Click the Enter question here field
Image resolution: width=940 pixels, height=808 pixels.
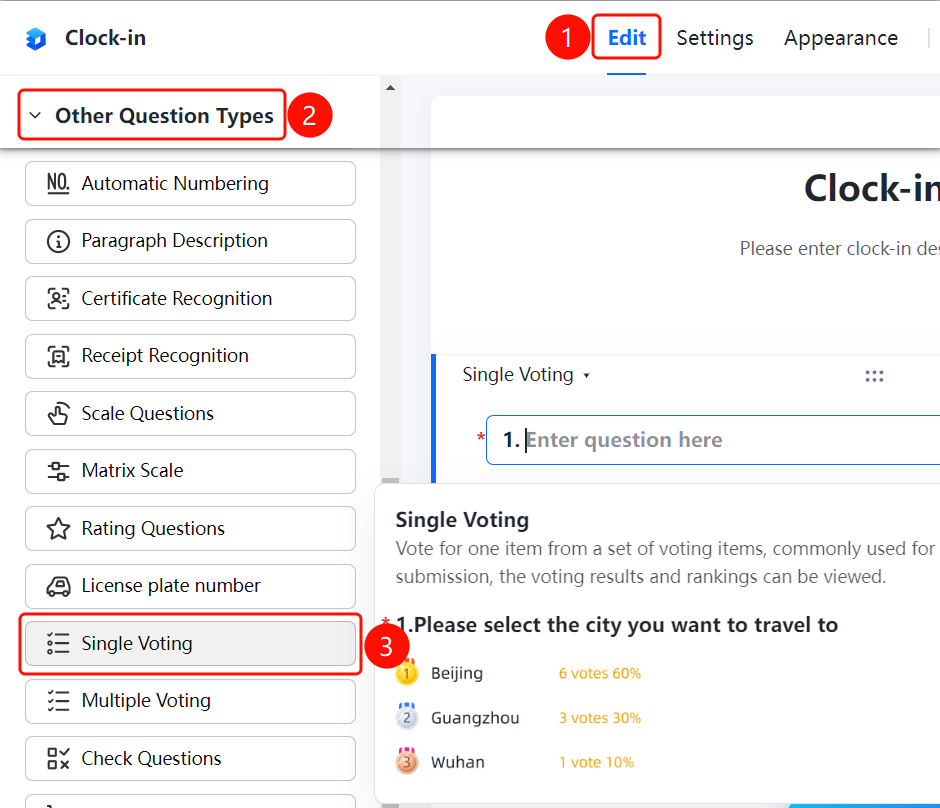coord(713,440)
